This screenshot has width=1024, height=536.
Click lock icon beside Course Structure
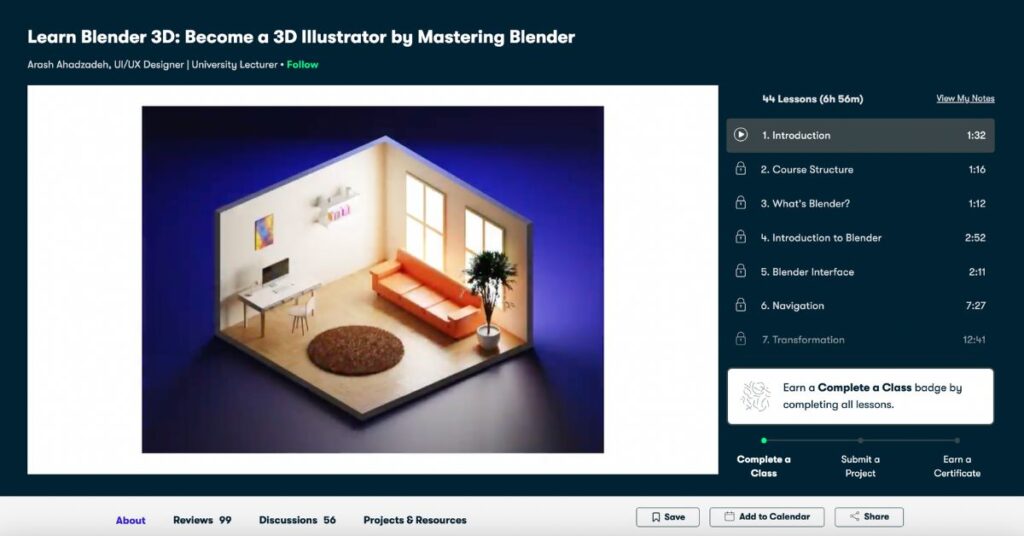pyautogui.click(x=741, y=169)
